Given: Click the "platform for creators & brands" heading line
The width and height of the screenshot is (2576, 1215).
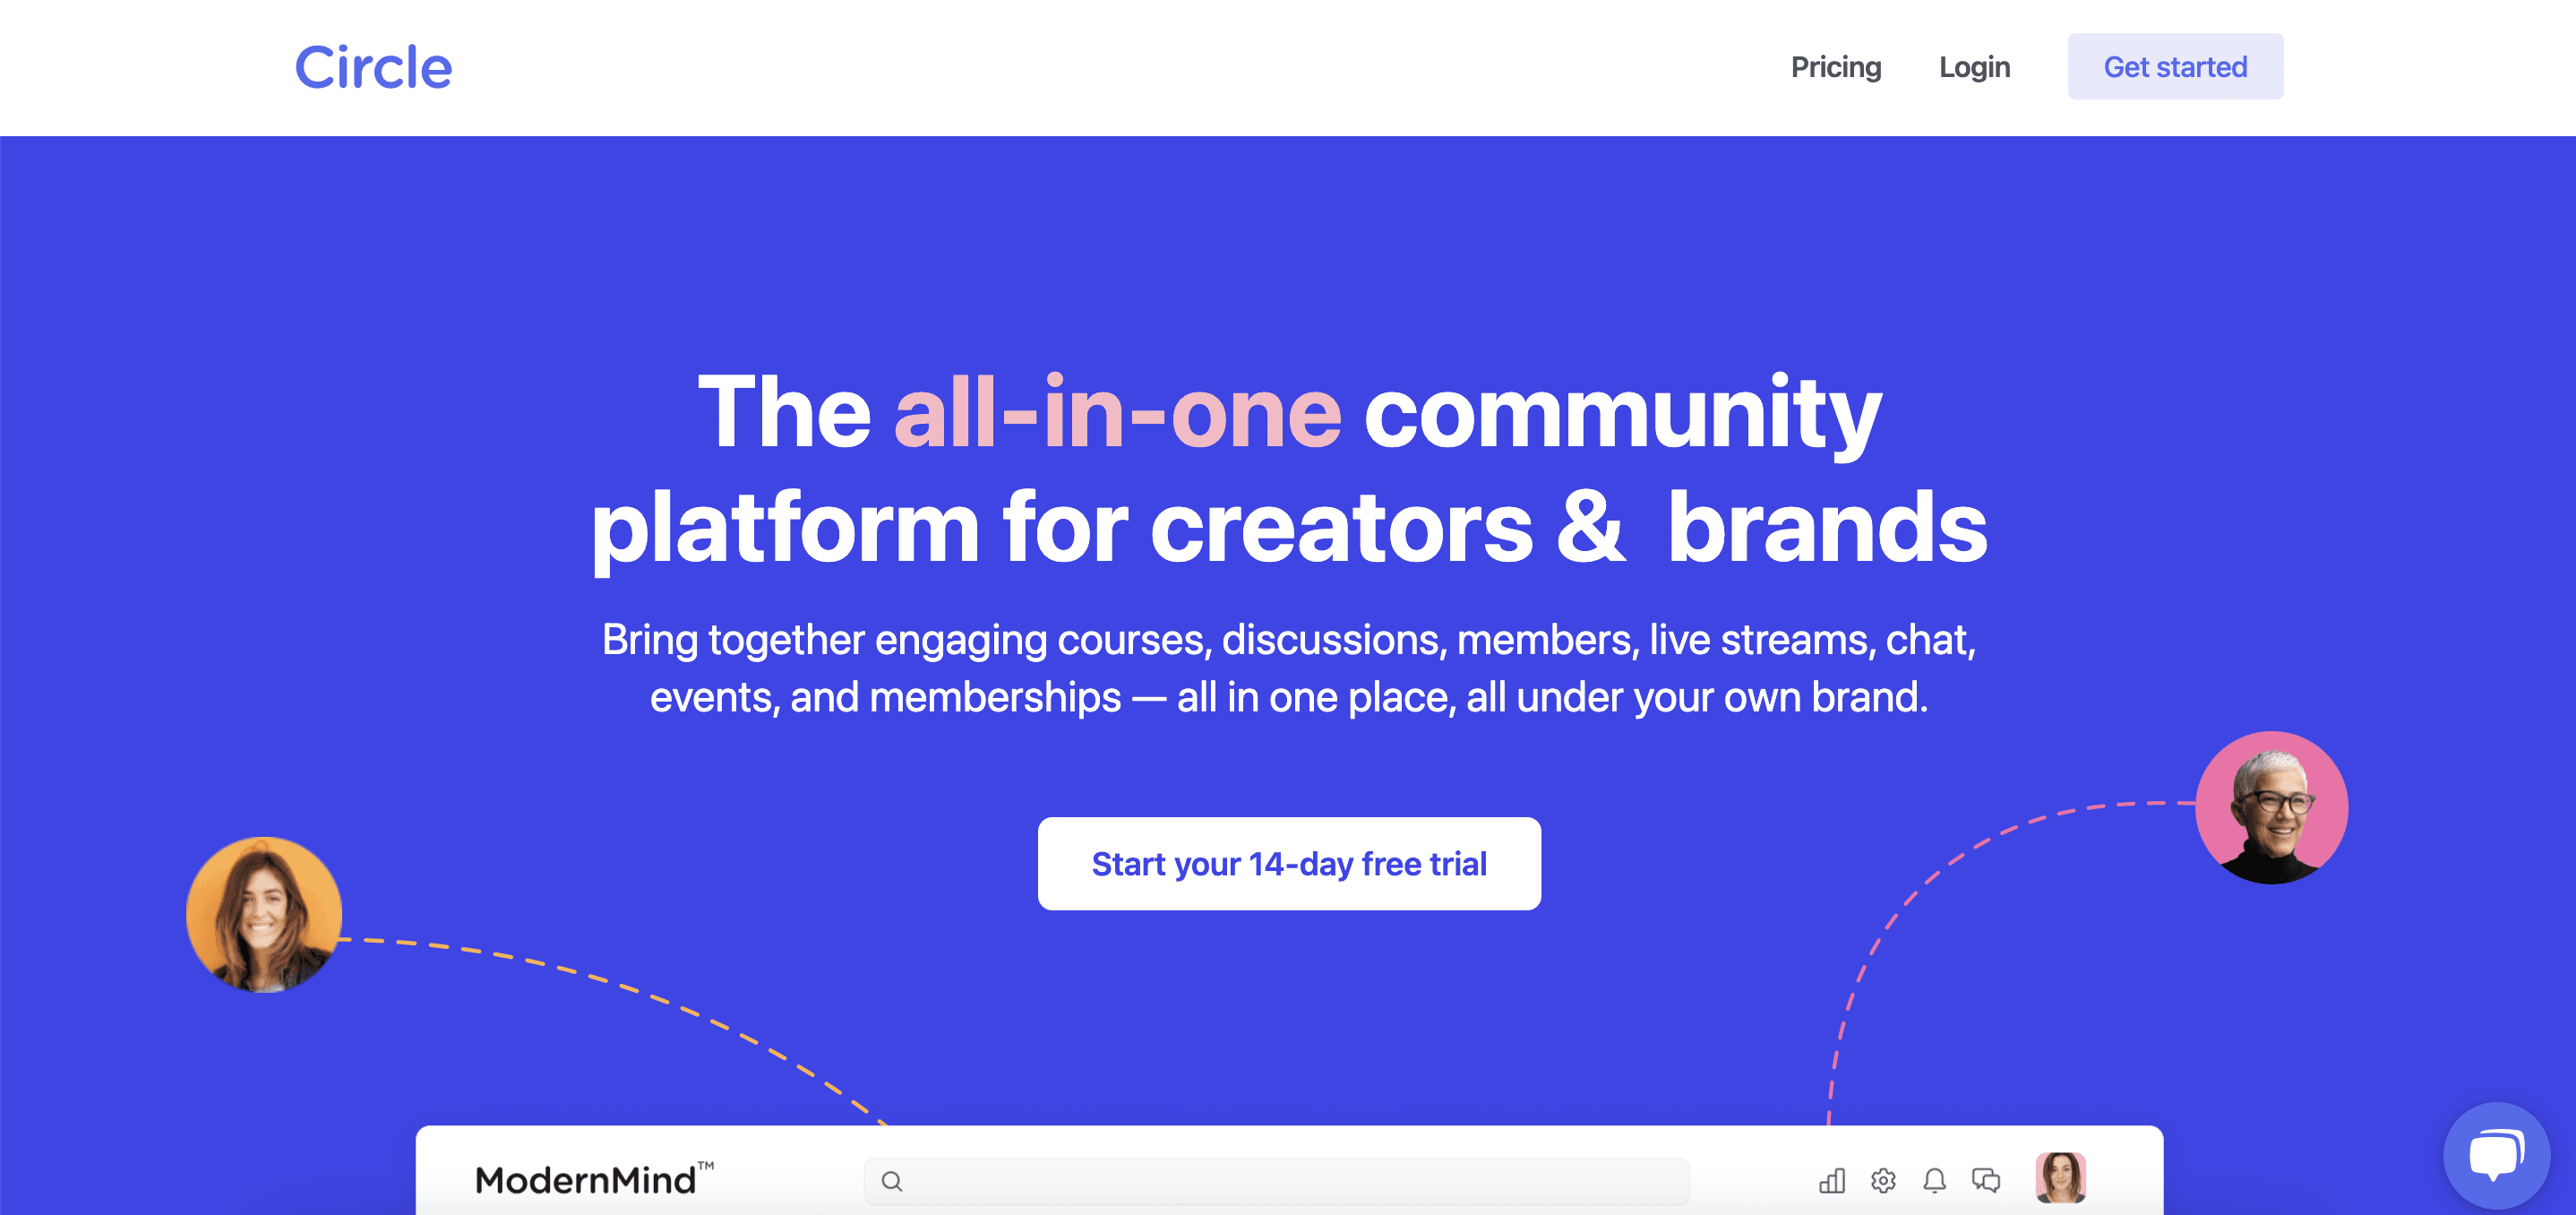Looking at the screenshot, I should click(1288, 527).
